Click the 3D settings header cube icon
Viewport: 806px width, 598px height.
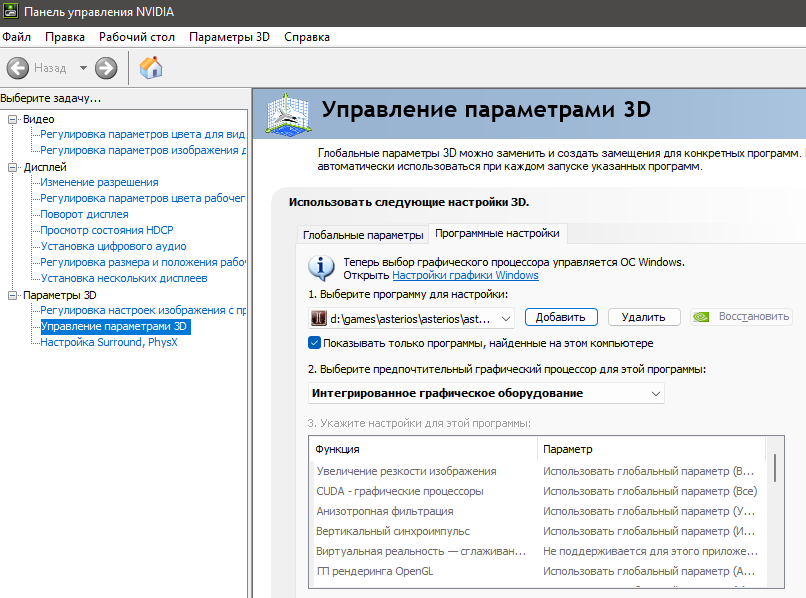(x=288, y=114)
